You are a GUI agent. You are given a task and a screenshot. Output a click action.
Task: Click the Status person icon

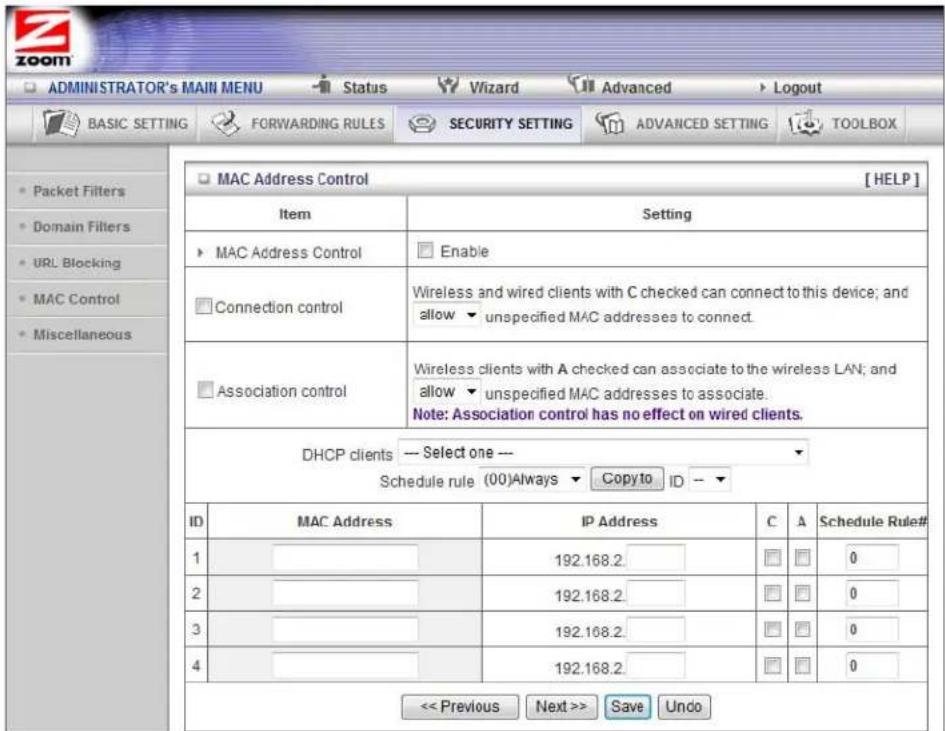(x=323, y=85)
